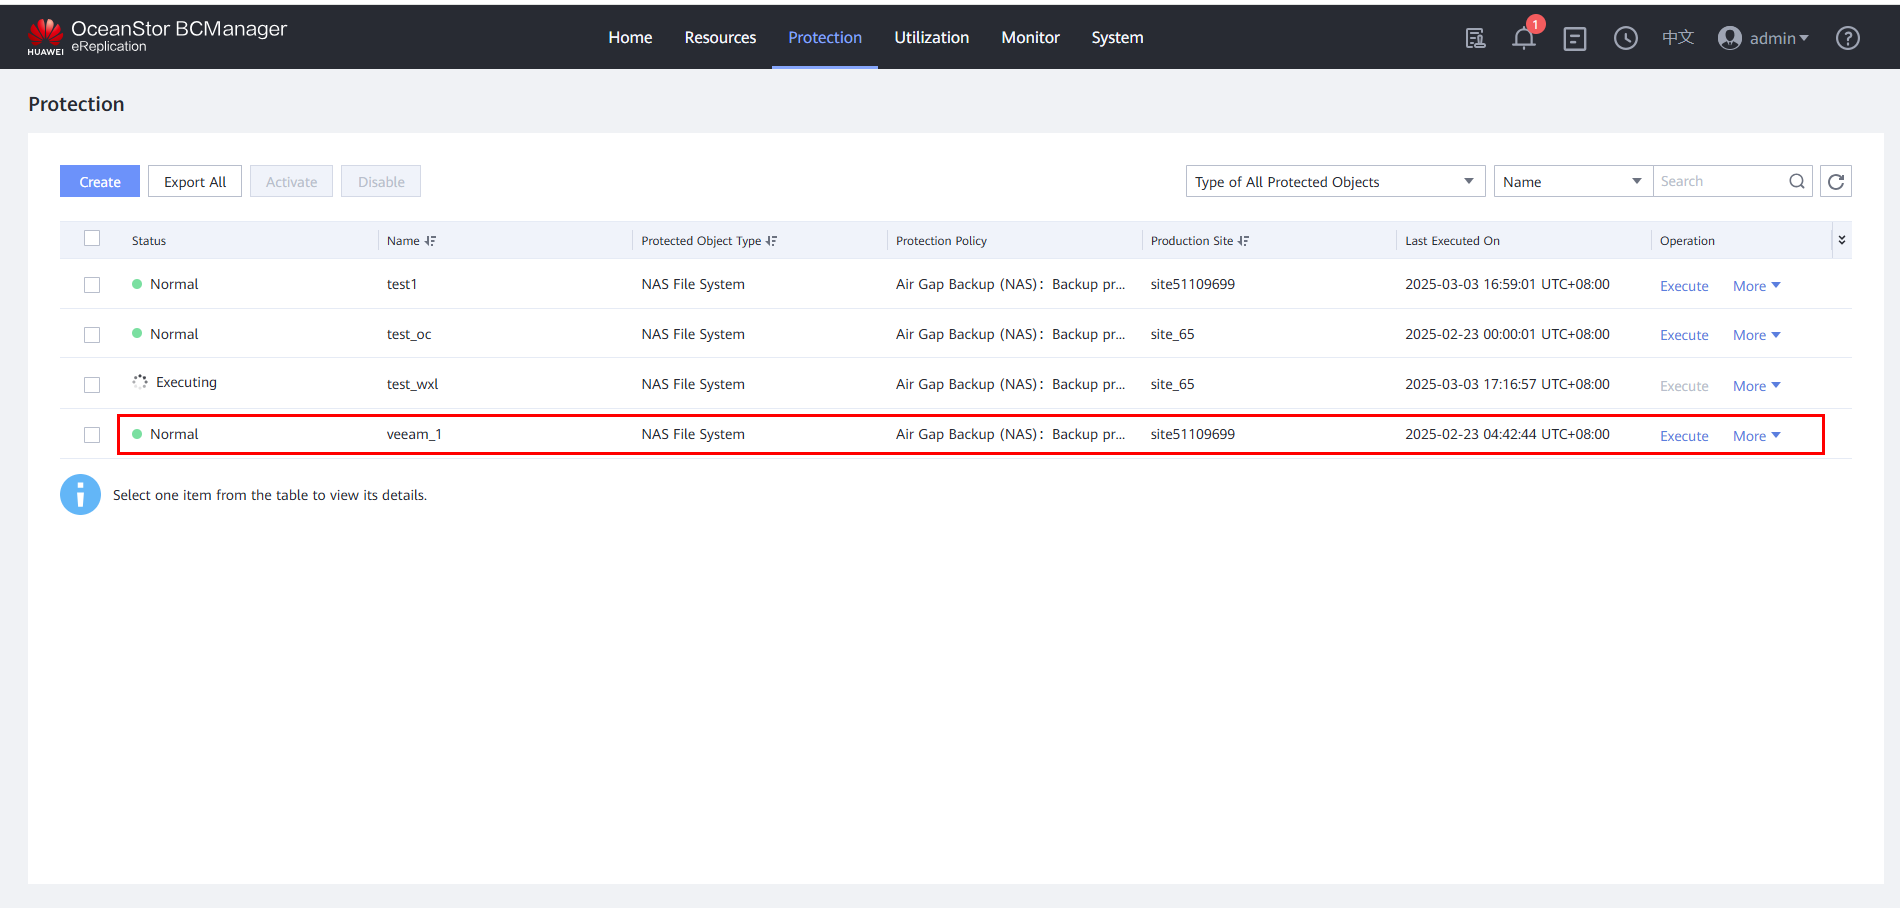Open the notification bell alerts
Viewport: 1900px width, 908px height.
[x=1523, y=39]
